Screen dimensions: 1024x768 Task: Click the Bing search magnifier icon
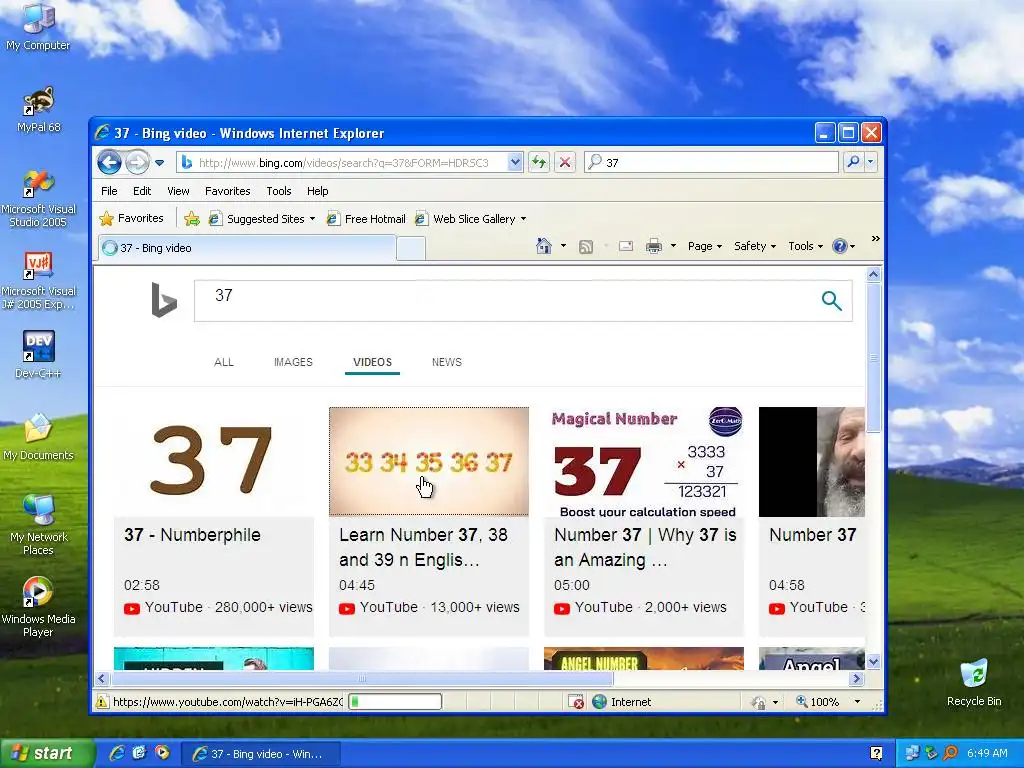tap(831, 300)
